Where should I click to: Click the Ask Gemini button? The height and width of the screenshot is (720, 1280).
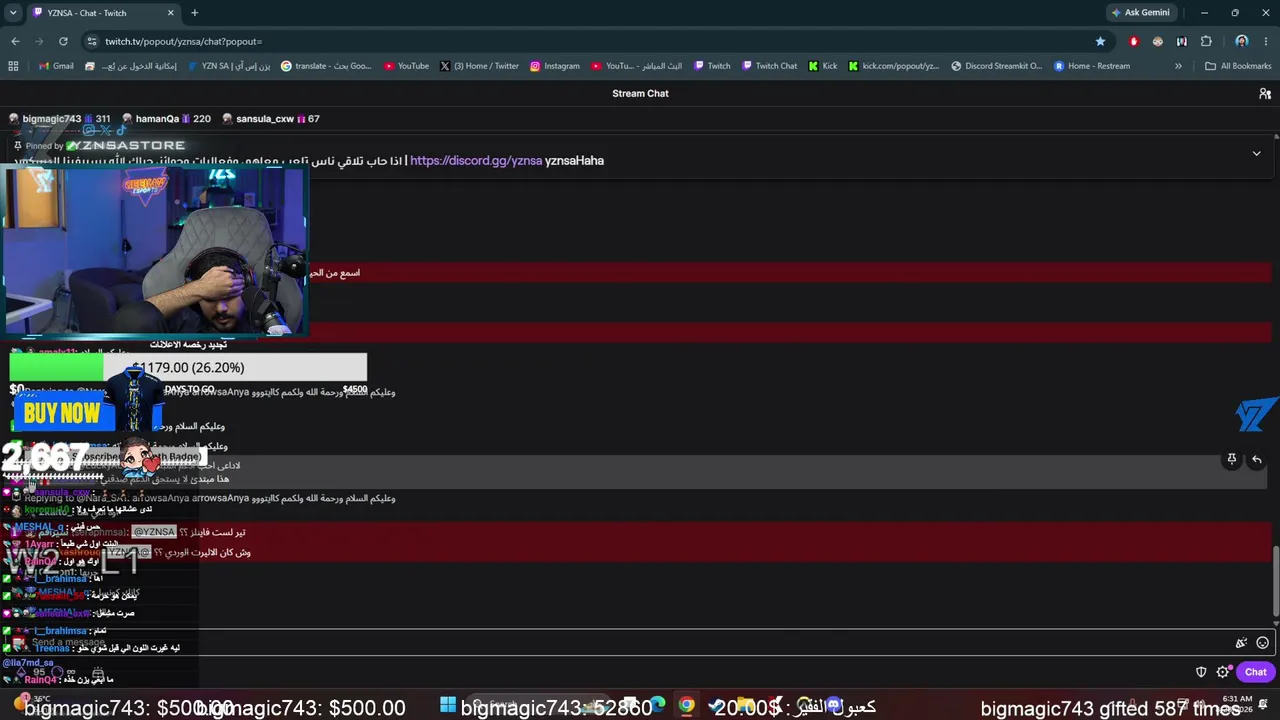(x=1140, y=13)
